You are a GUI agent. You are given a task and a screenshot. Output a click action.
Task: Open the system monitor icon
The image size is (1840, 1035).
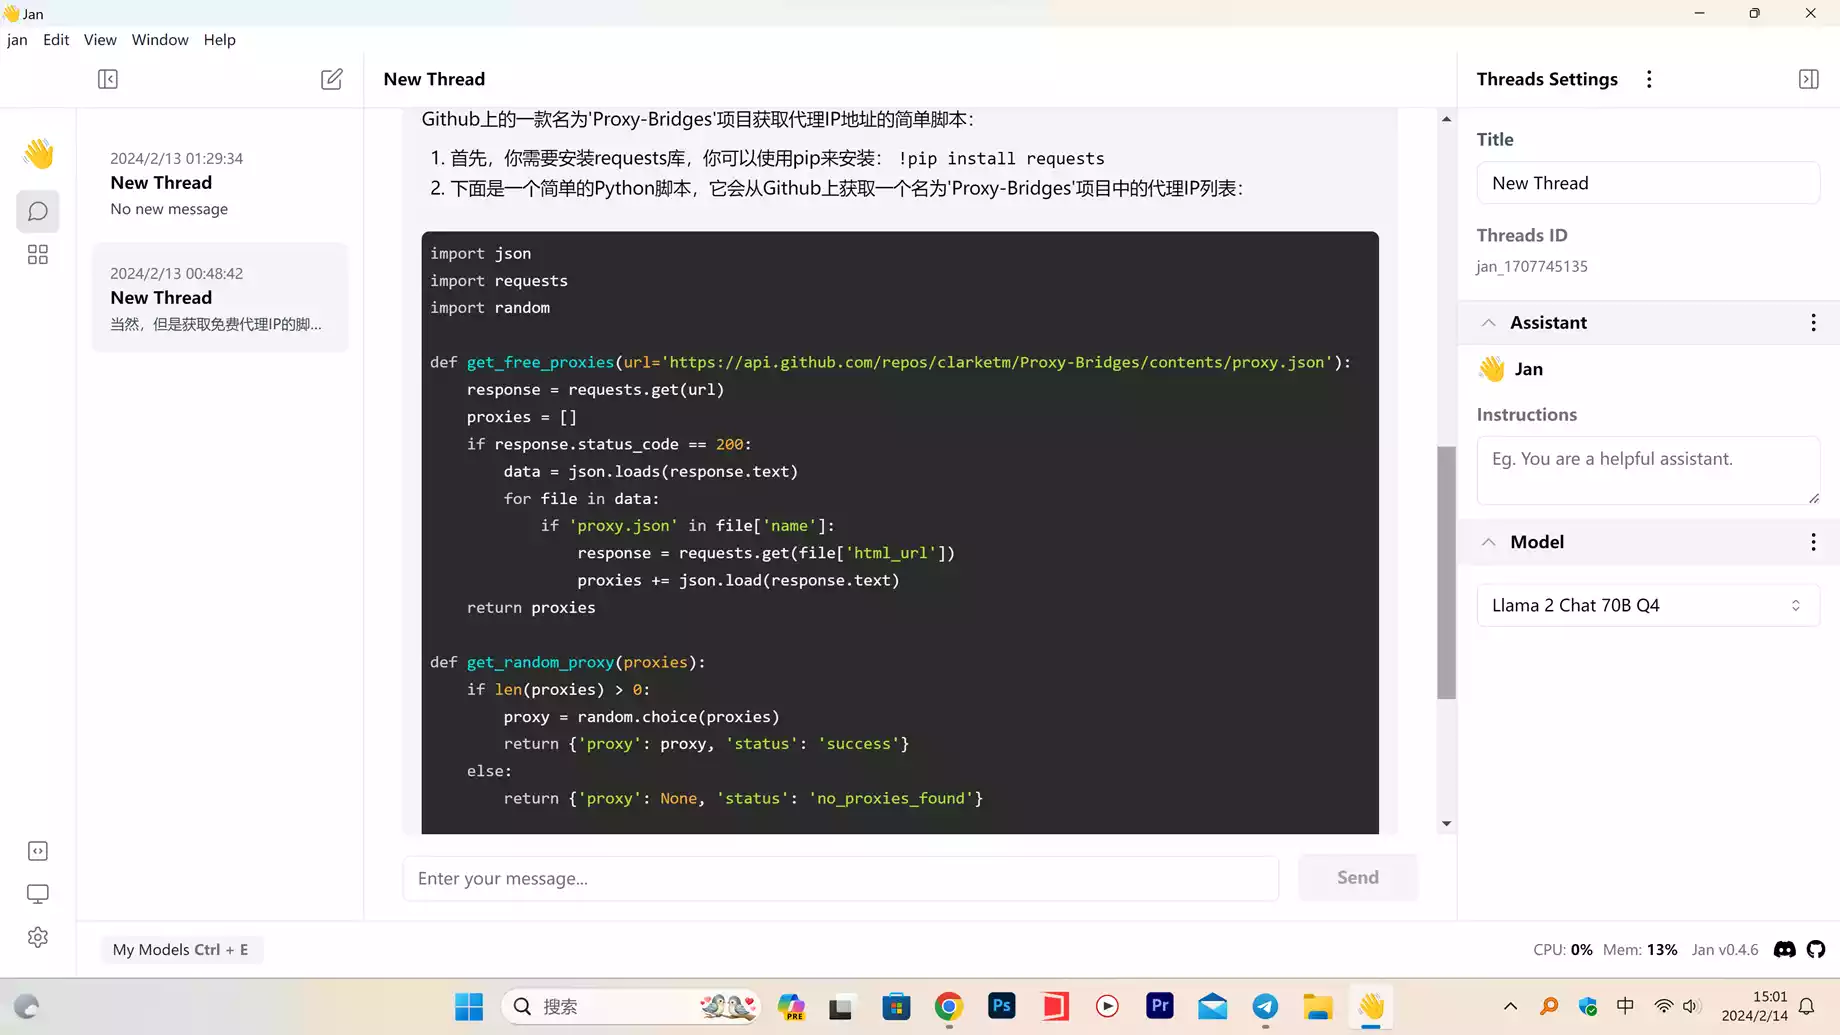click(x=38, y=894)
